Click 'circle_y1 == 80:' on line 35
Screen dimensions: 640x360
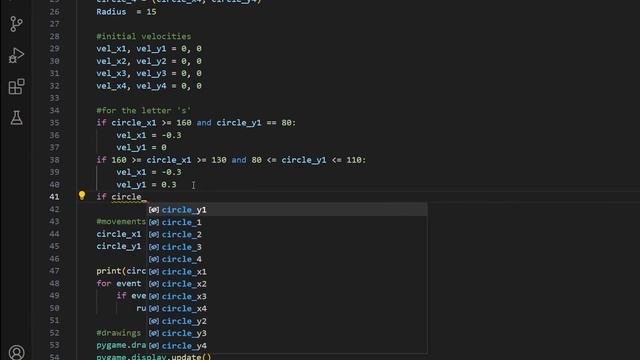[x=256, y=123]
